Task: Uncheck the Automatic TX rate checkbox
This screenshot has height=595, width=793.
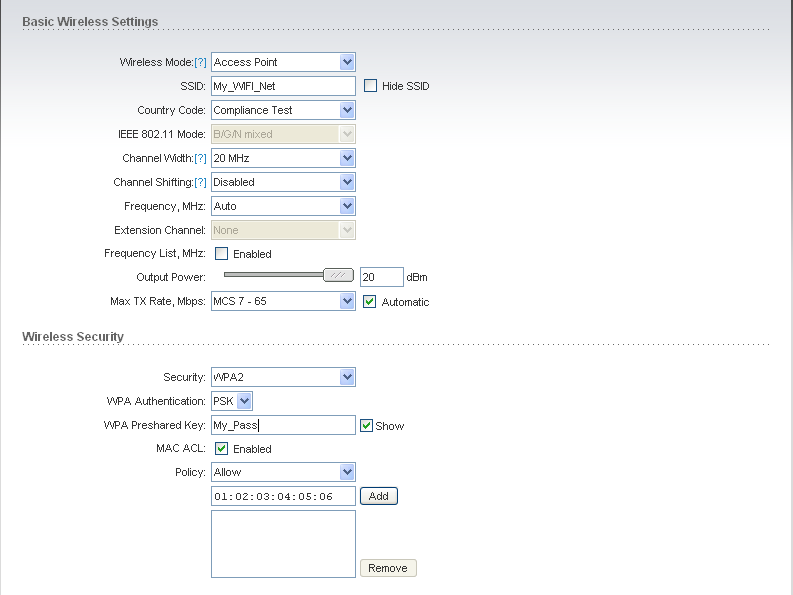Action: coord(370,302)
